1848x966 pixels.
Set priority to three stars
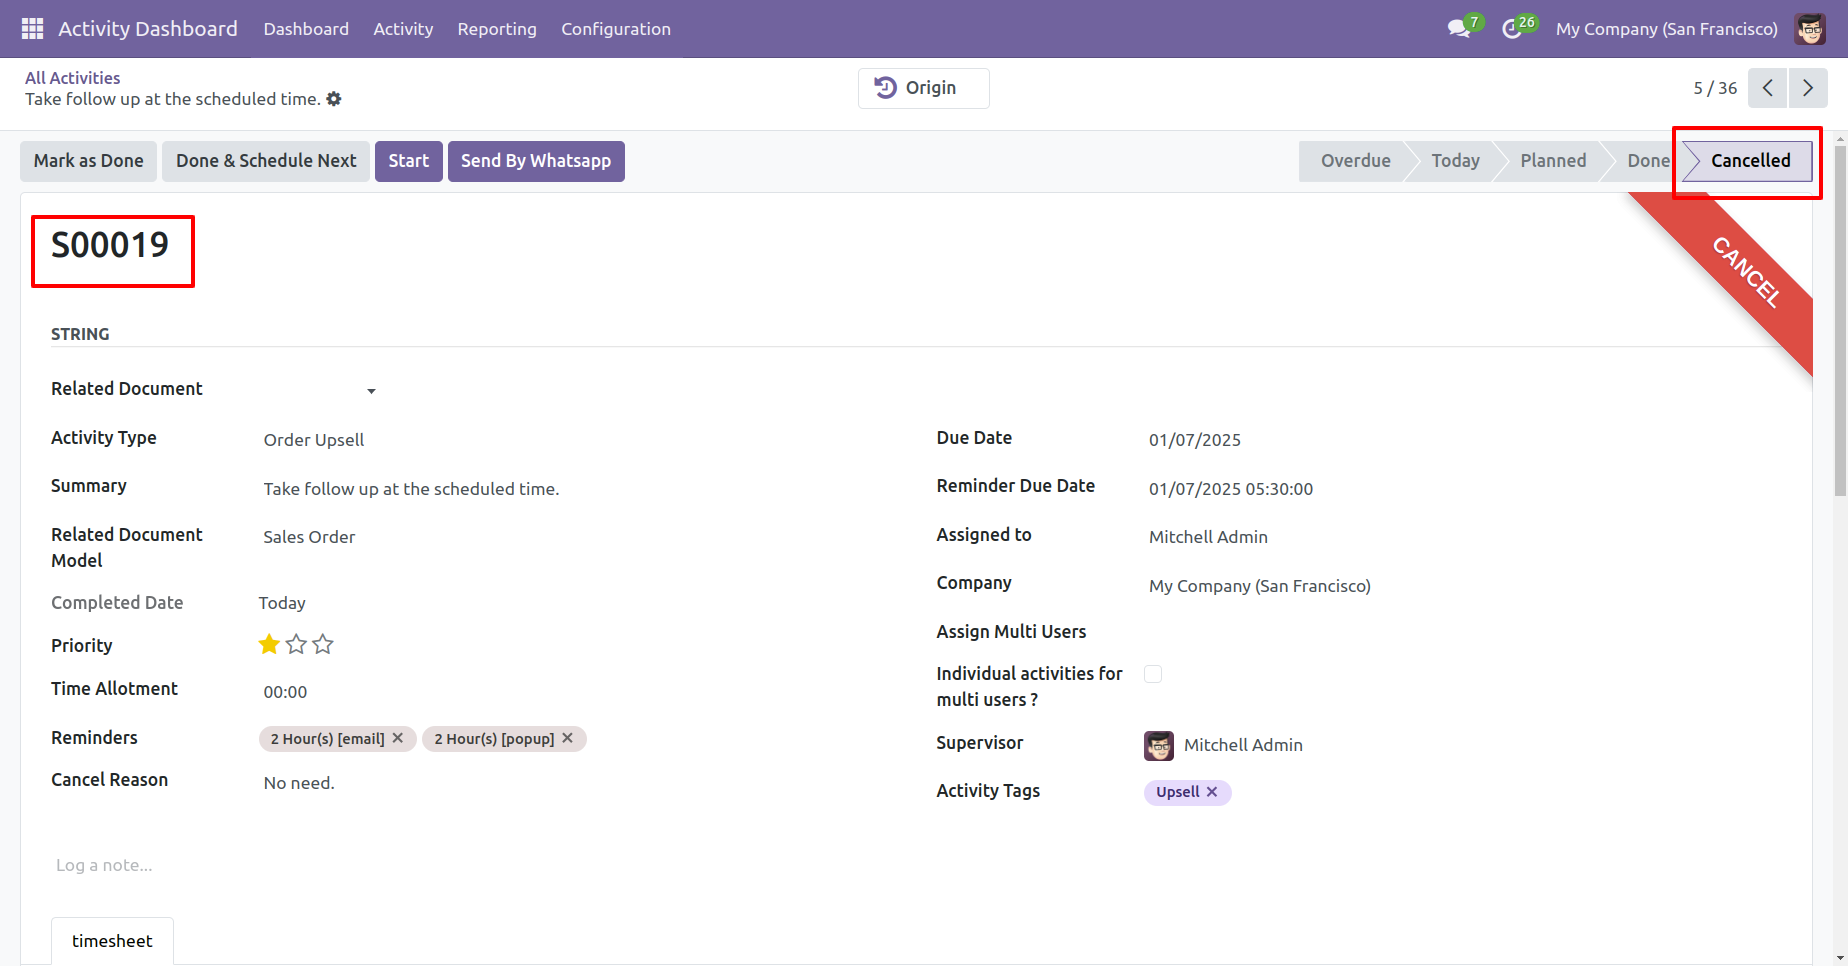click(x=323, y=645)
